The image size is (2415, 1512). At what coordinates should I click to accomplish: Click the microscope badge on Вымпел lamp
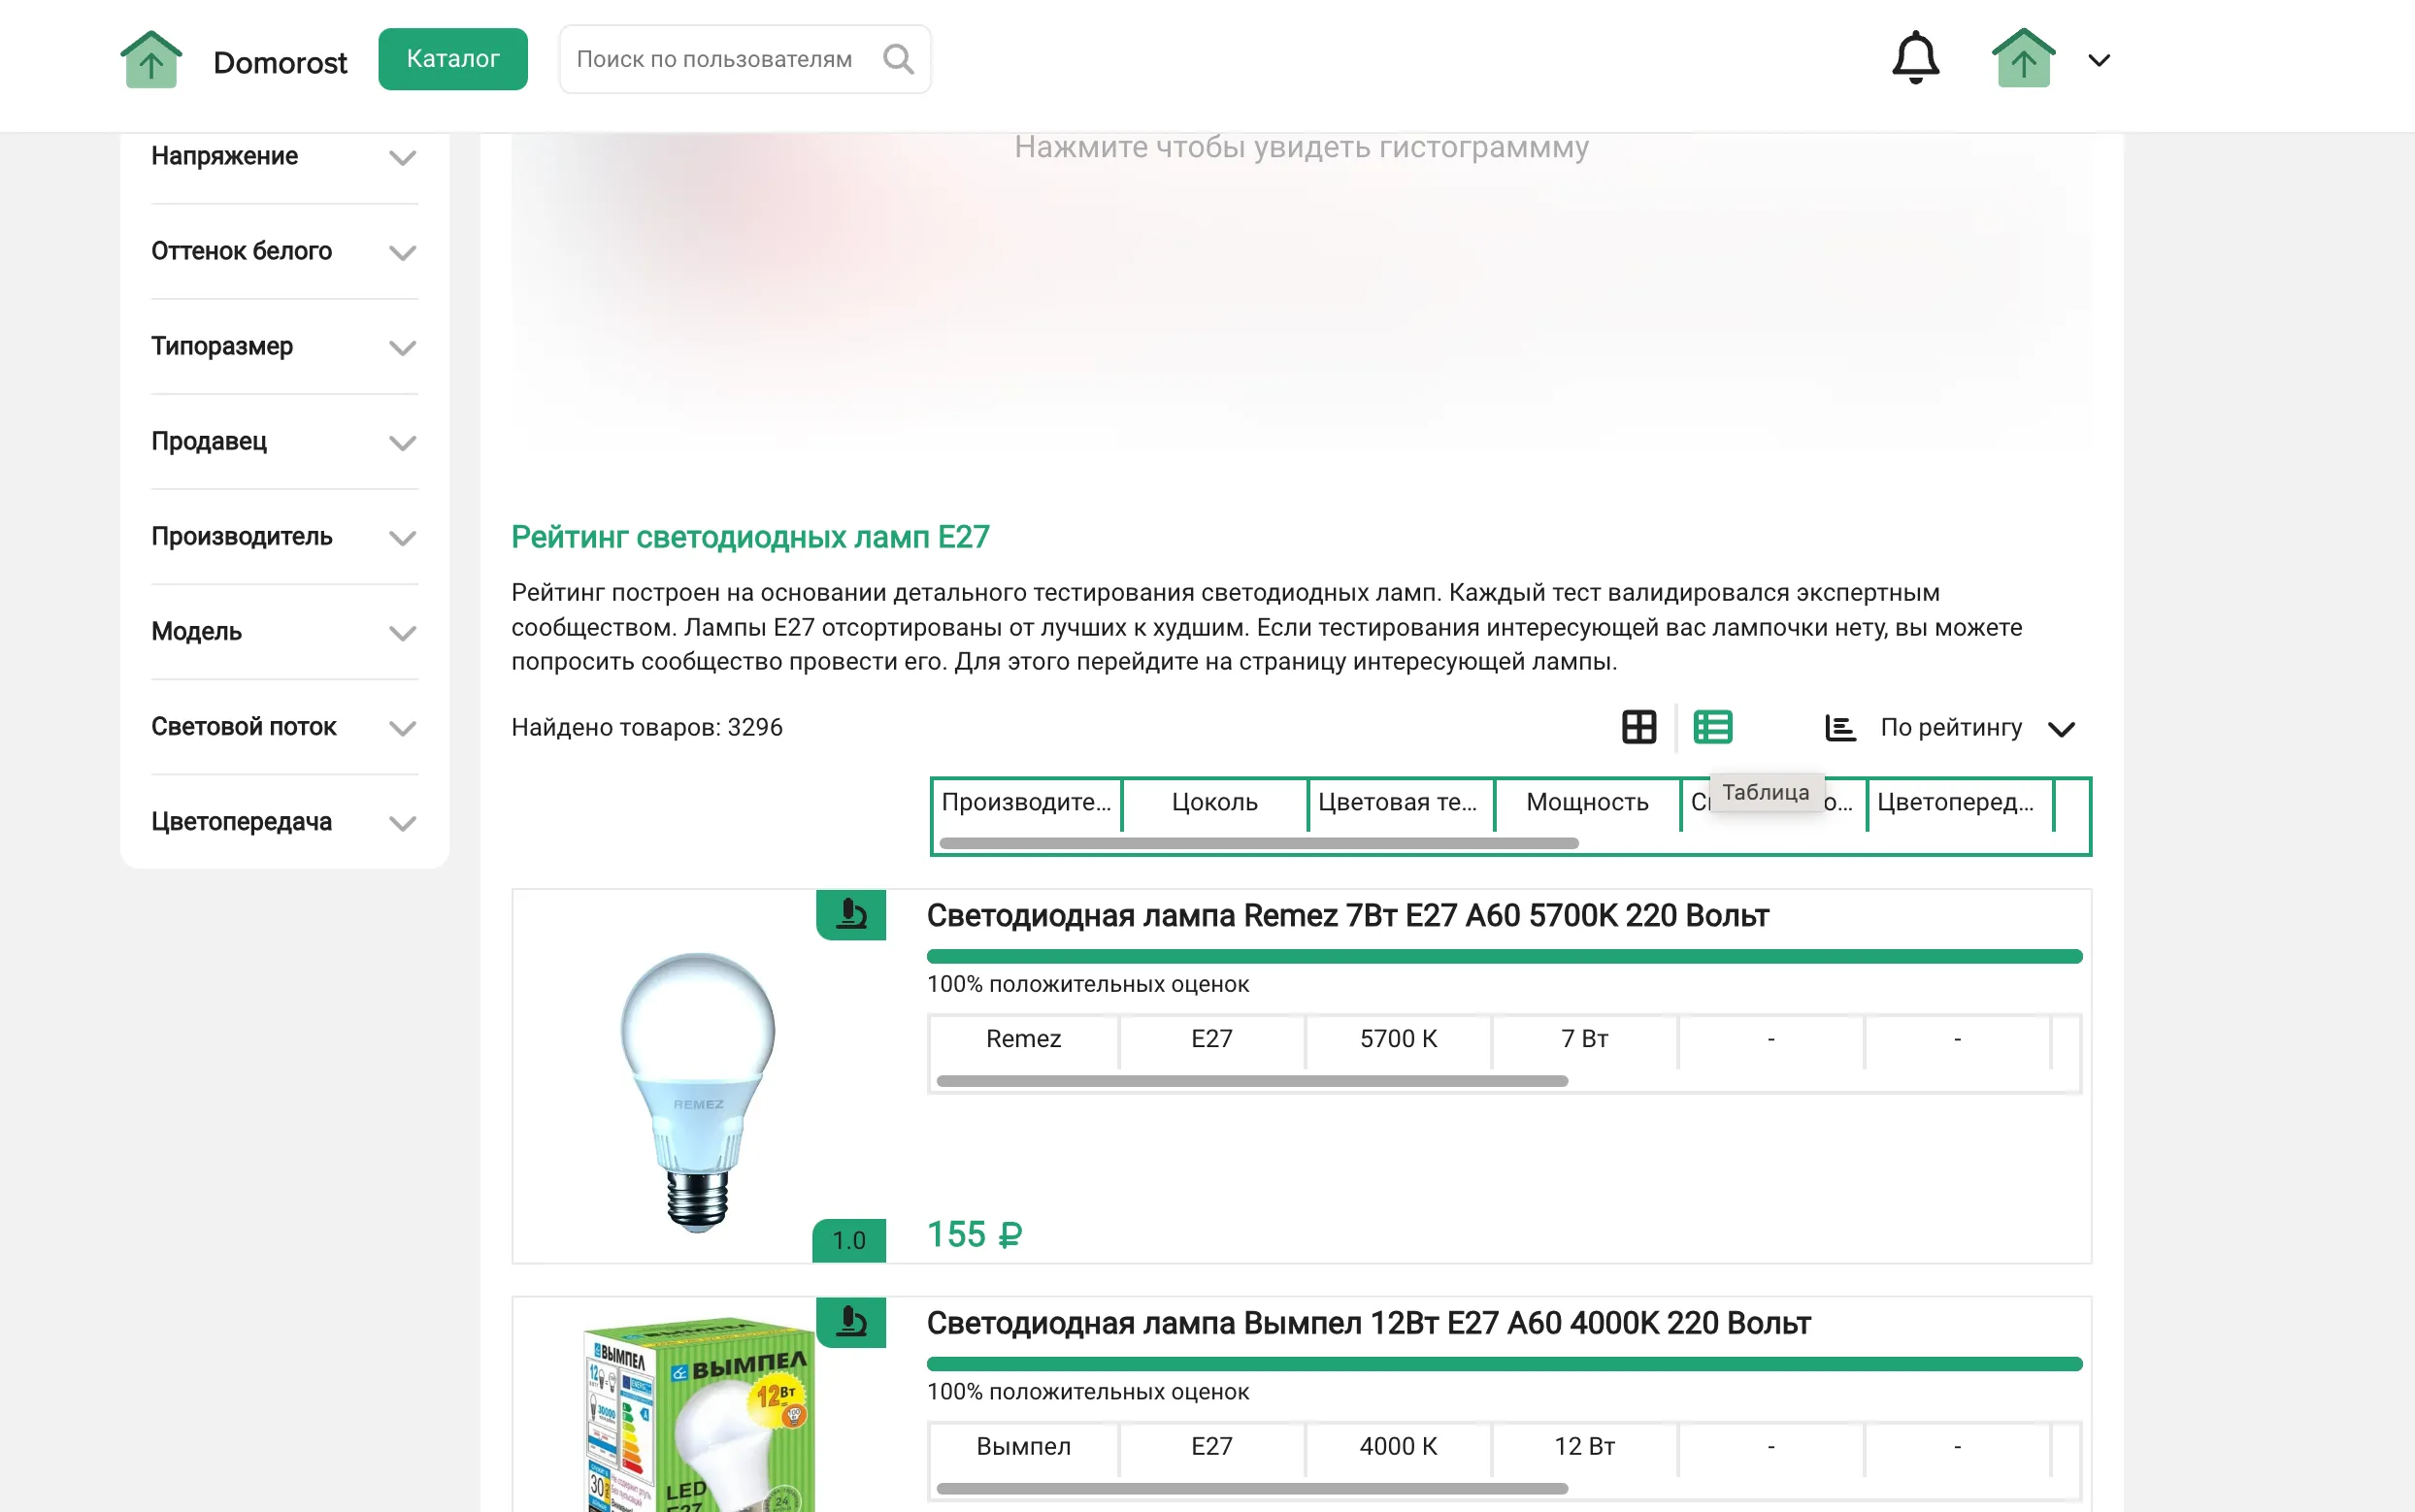pyautogui.click(x=851, y=1322)
